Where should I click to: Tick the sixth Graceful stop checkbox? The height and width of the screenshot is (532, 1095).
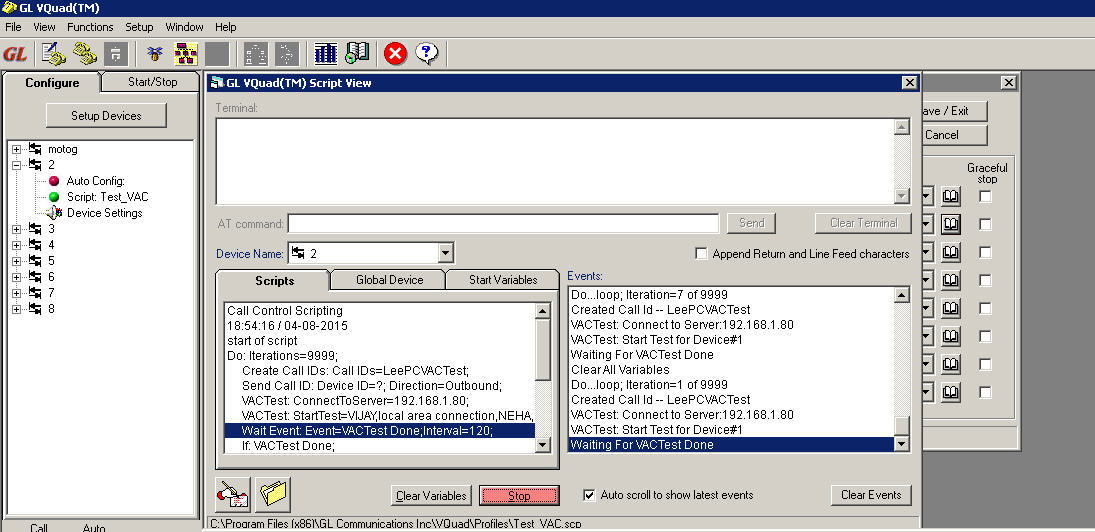click(x=985, y=337)
